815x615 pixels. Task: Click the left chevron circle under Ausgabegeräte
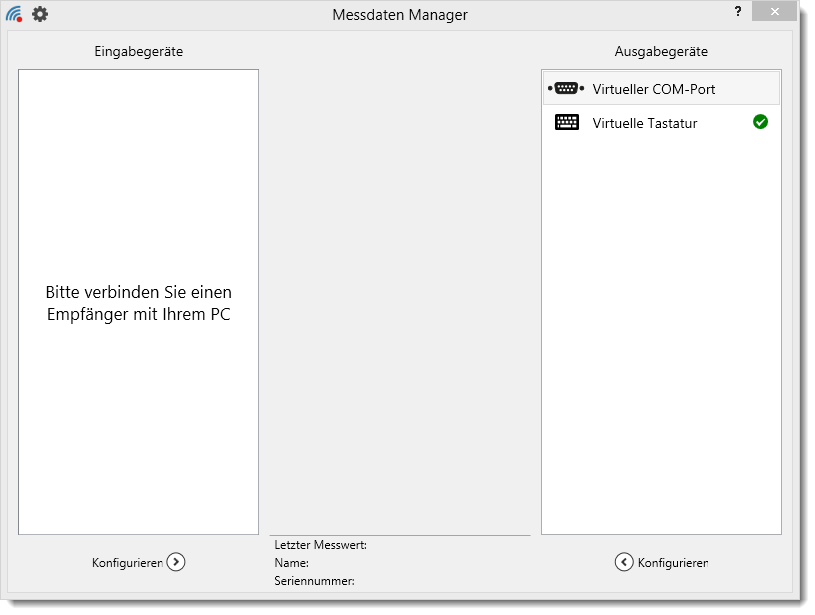(x=624, y=562)
